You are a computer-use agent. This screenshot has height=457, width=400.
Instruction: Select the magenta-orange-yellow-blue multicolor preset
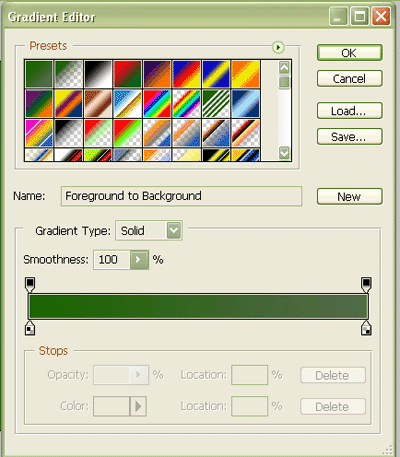pos(39,133)
